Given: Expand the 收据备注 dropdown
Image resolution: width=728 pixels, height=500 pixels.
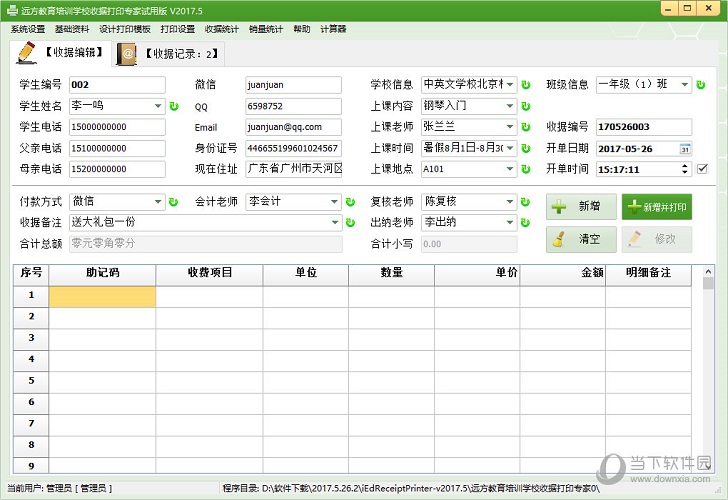Looking at the screenshot, I should pyautogui.click(x=335, y=222).
